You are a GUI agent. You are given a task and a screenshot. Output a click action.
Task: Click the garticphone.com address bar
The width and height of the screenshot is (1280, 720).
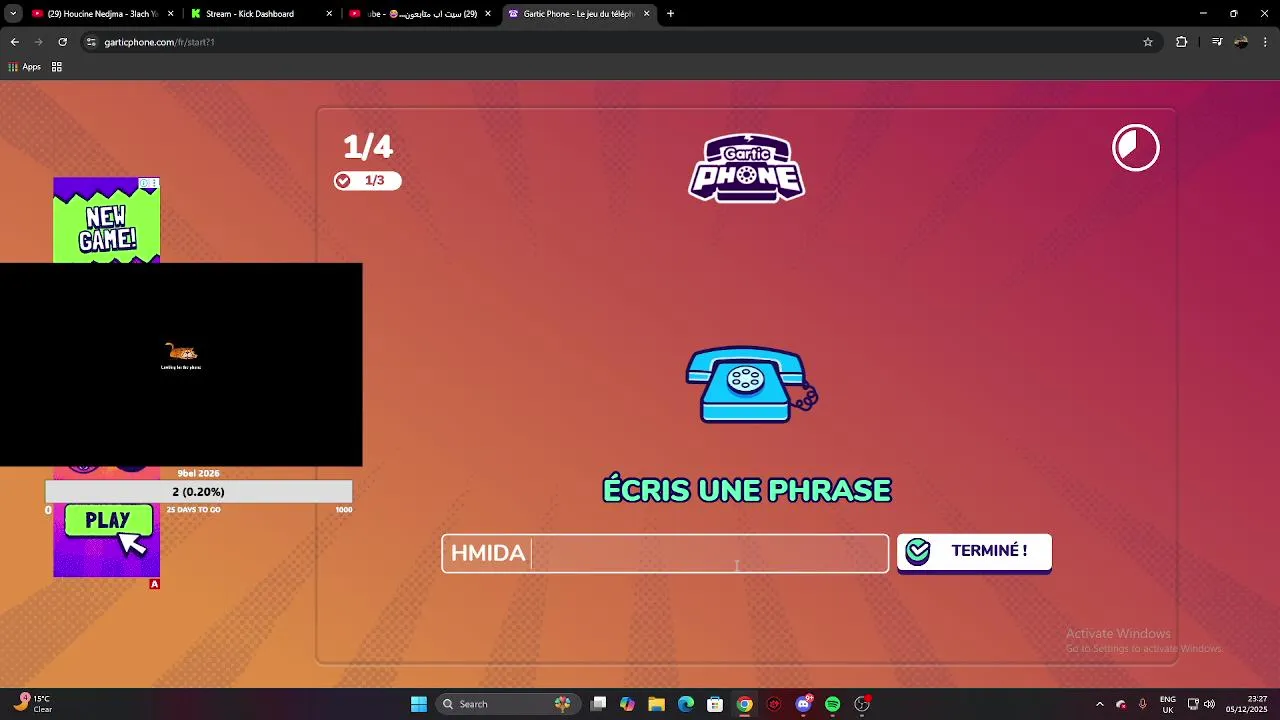pos(620,42)
